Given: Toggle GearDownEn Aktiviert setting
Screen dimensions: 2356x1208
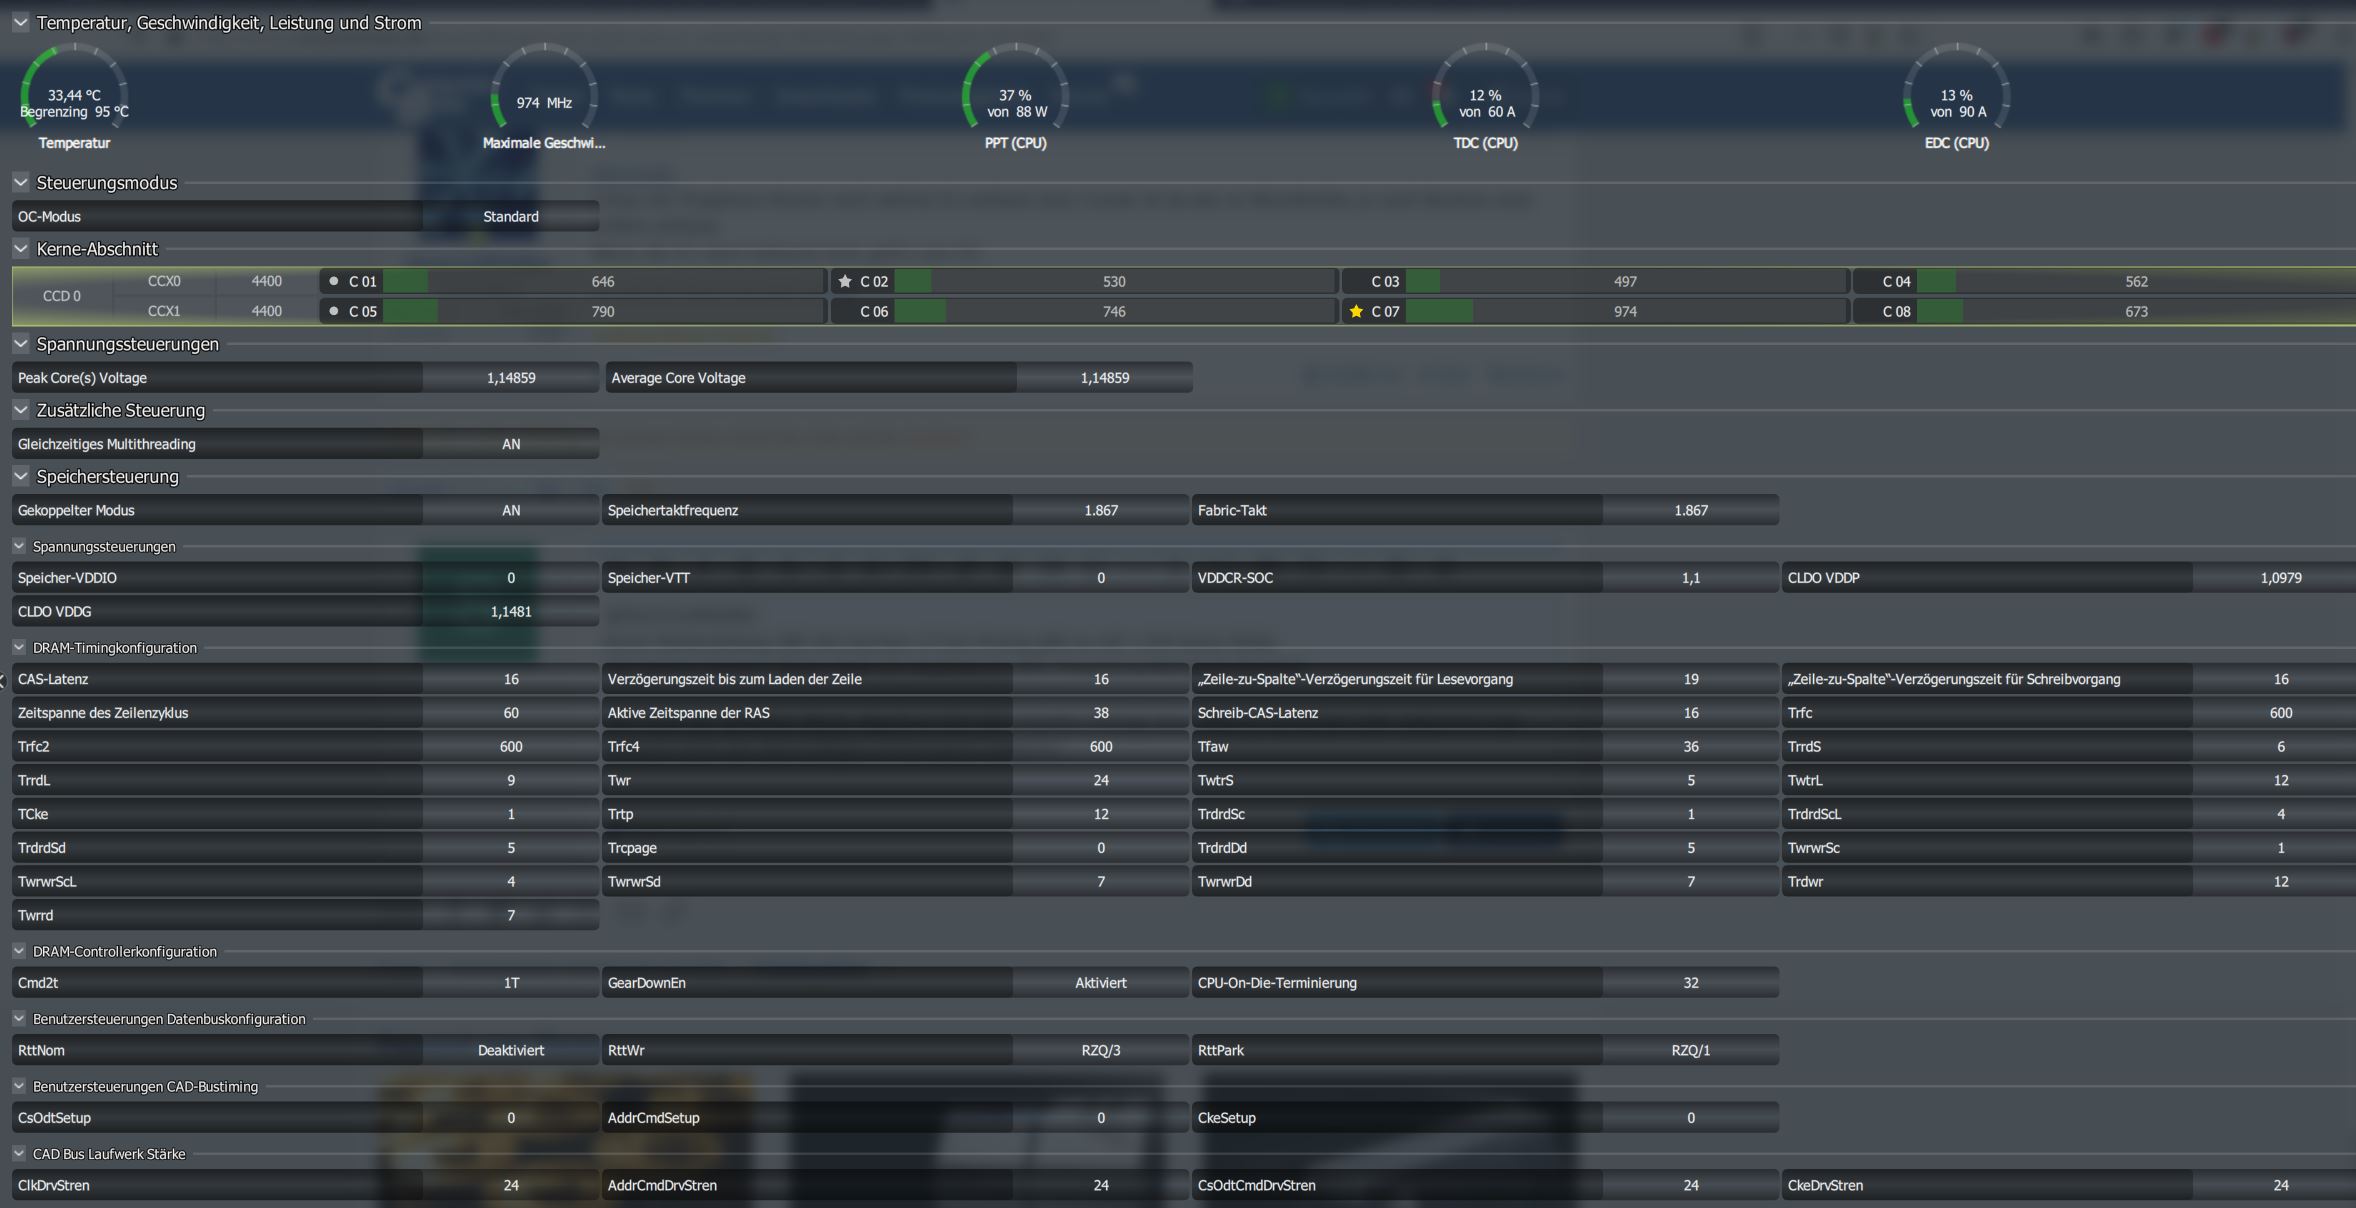Looking at the screenshot, I should [1100, 983].
